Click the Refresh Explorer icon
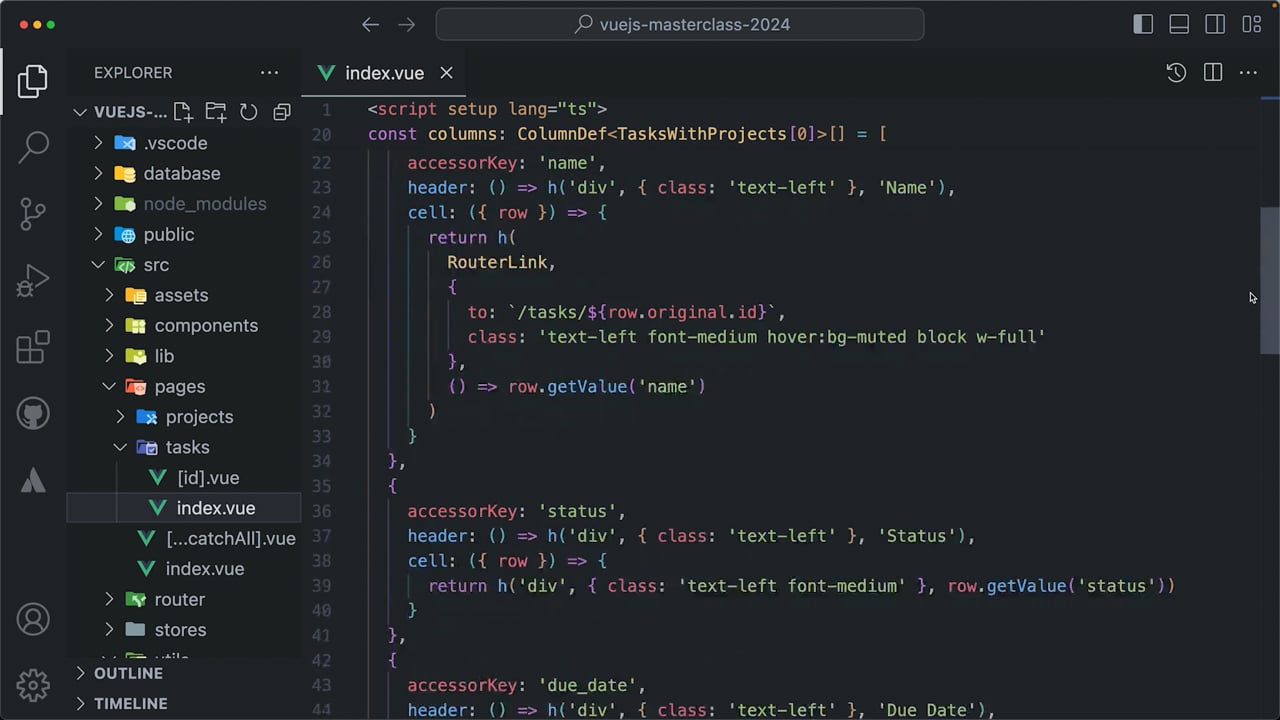 click(249, 112)
